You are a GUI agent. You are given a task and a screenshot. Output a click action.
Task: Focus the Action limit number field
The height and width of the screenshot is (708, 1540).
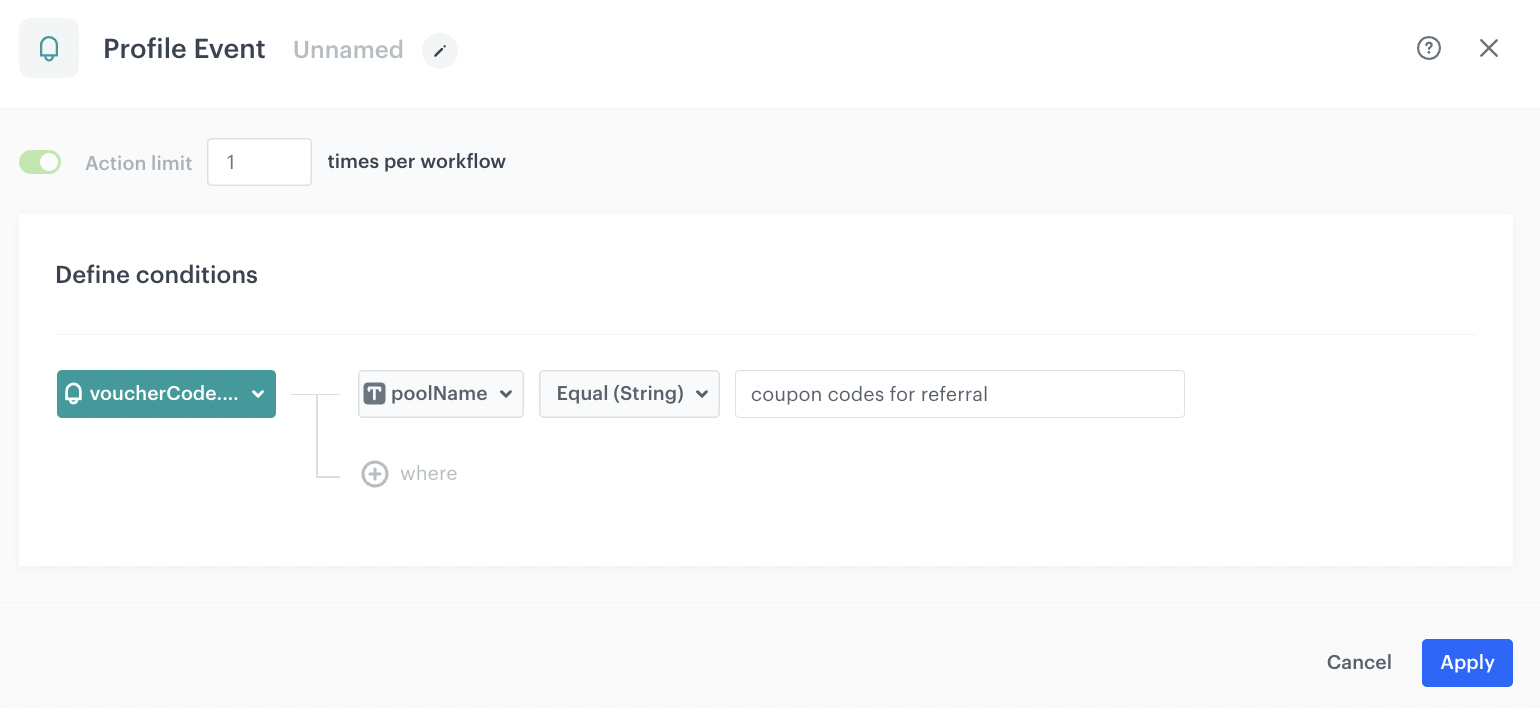tap(259, 162)
